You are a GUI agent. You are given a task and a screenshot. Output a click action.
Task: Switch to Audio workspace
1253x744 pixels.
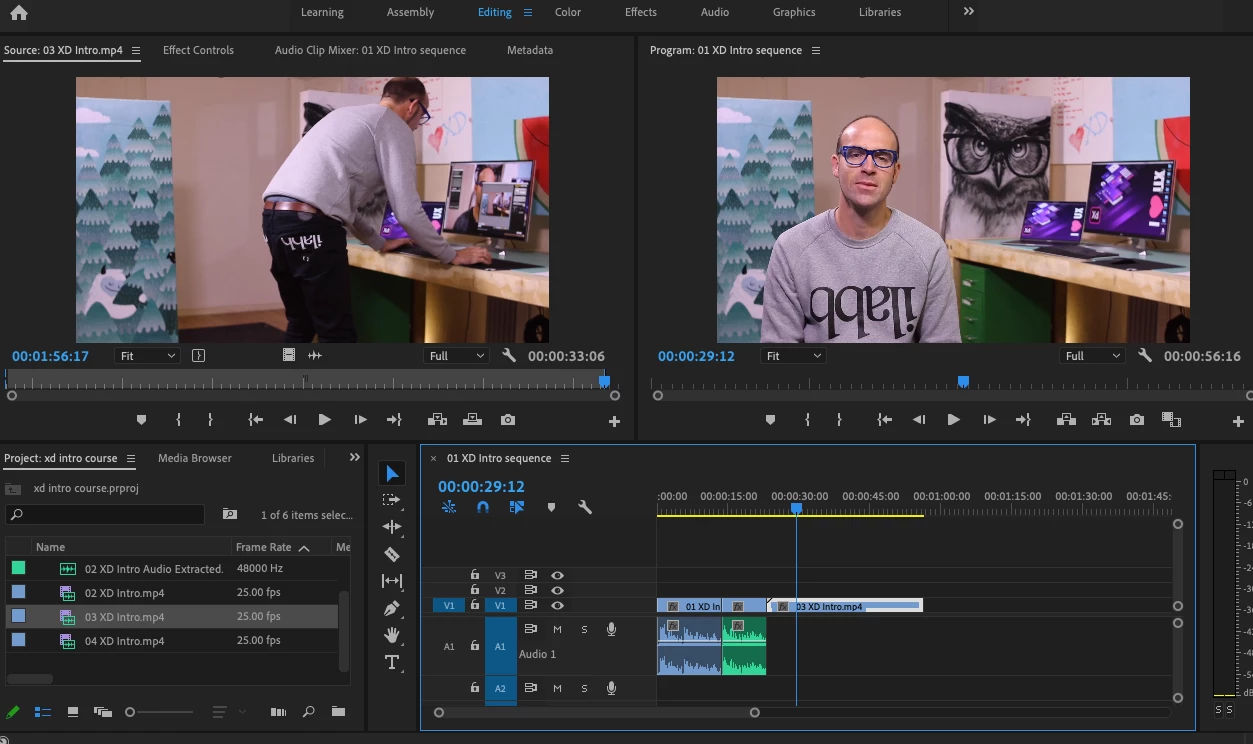pyautogui.click(x=715, y=12)
